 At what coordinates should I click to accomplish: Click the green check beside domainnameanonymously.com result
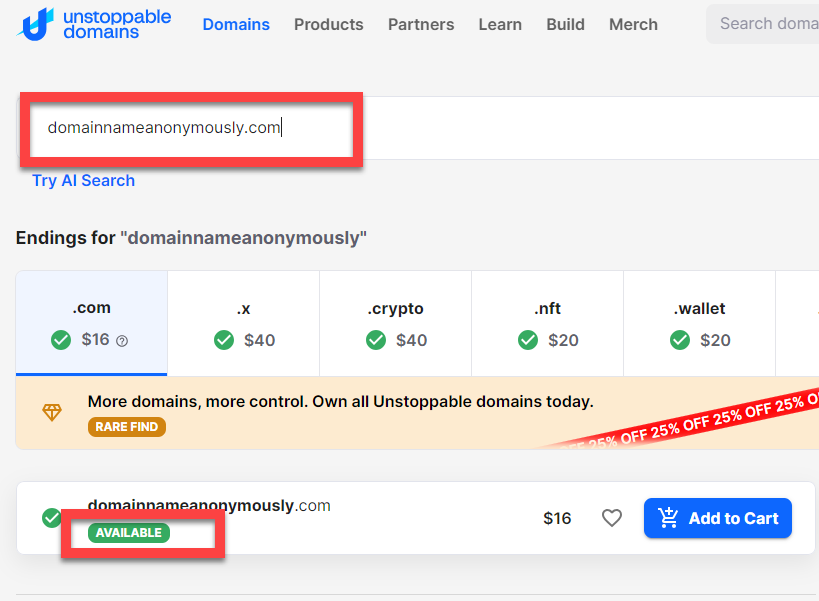point(51,518)
